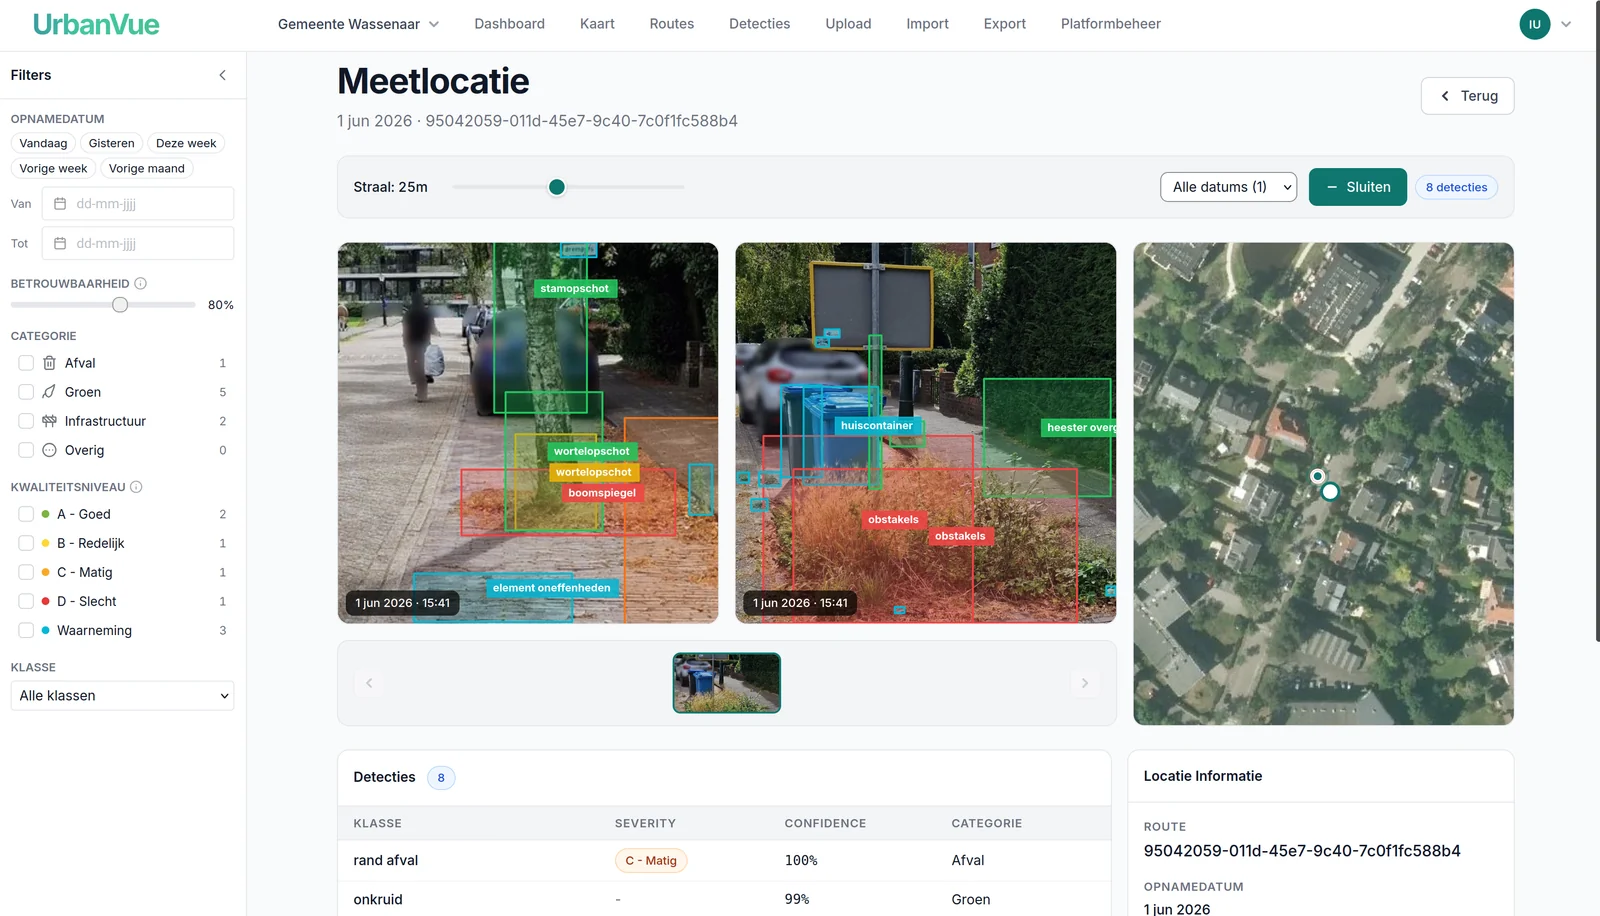Open the Gemeente Wassenaar dropdown
This screenshot has height=916, width=1600.
[x=358, y=24]
